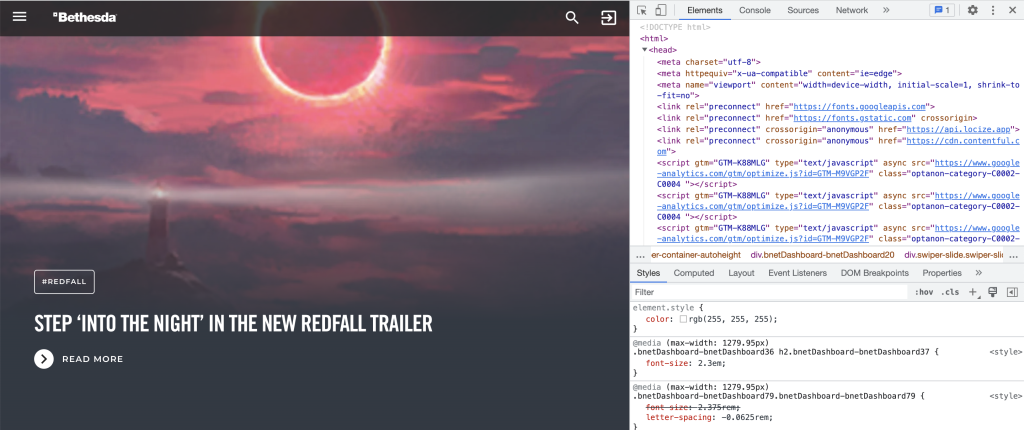Edit the letter-spacing -0.0625rem value

(743, 417)
